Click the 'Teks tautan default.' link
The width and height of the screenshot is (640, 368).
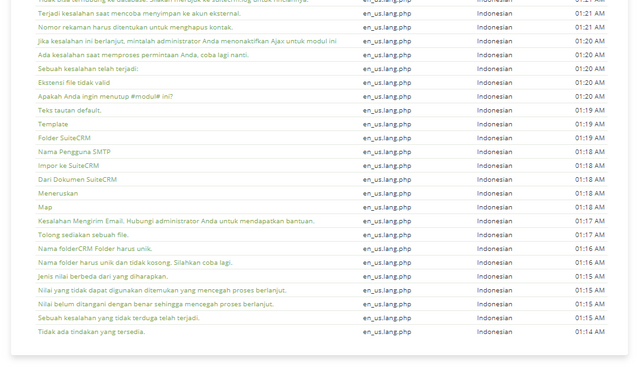point(69,111)
